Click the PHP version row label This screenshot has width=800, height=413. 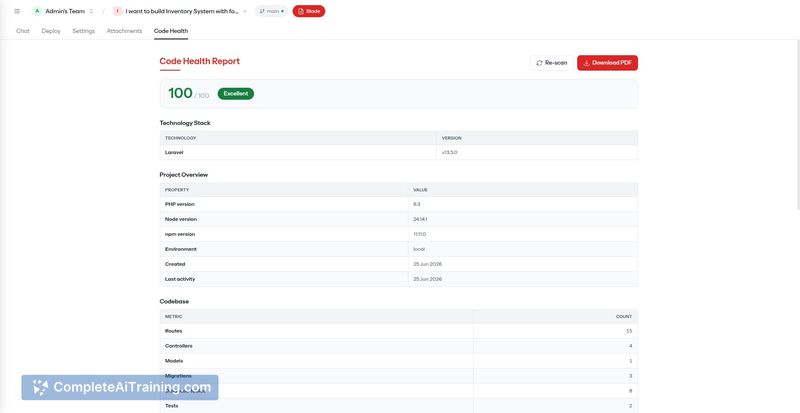click(x=180, y=204)
